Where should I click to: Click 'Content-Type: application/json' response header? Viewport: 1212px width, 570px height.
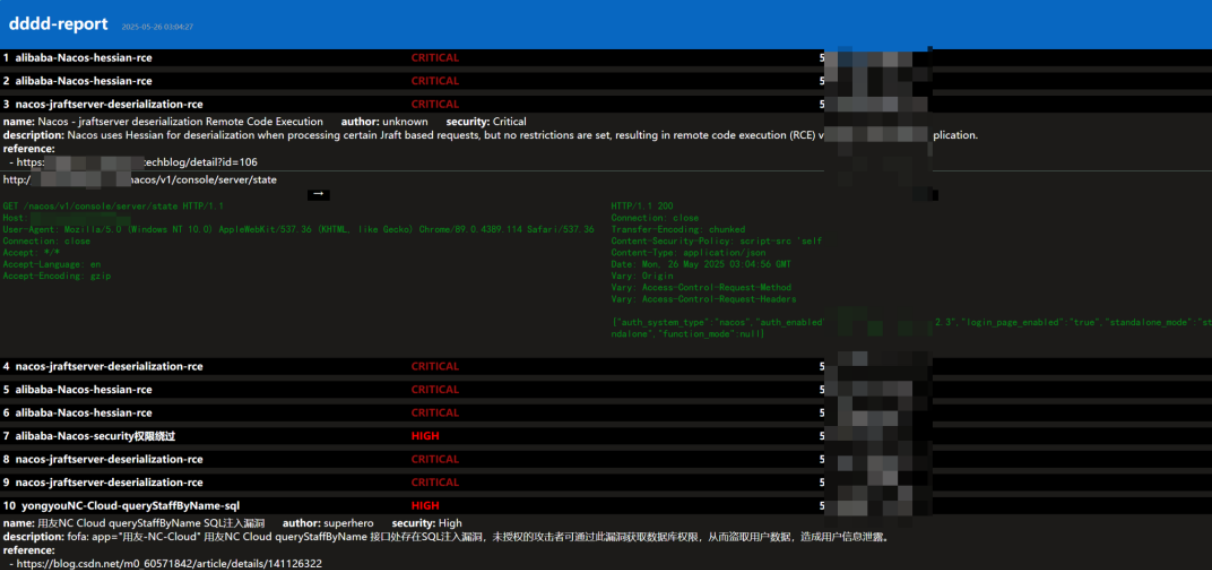click(691, 253)
